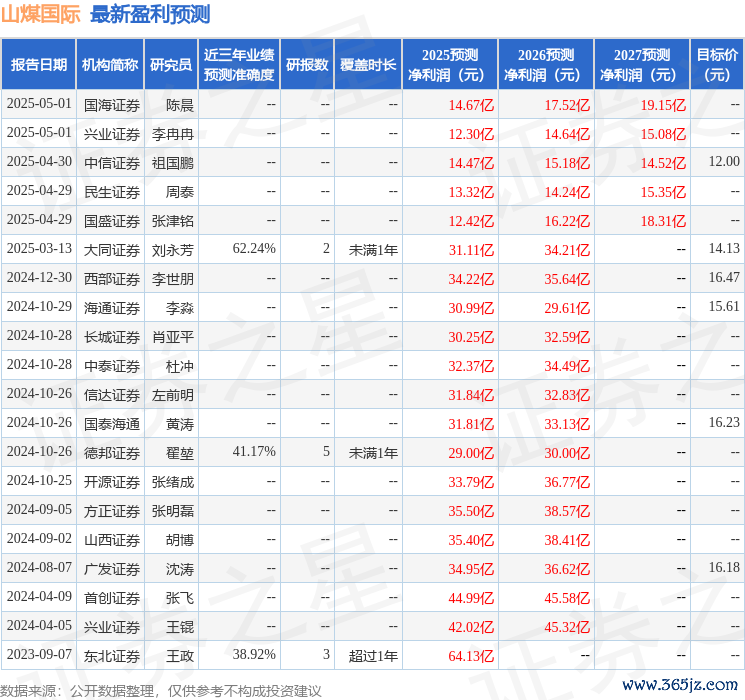Select the 机构简称 column header

click(110, 65)
